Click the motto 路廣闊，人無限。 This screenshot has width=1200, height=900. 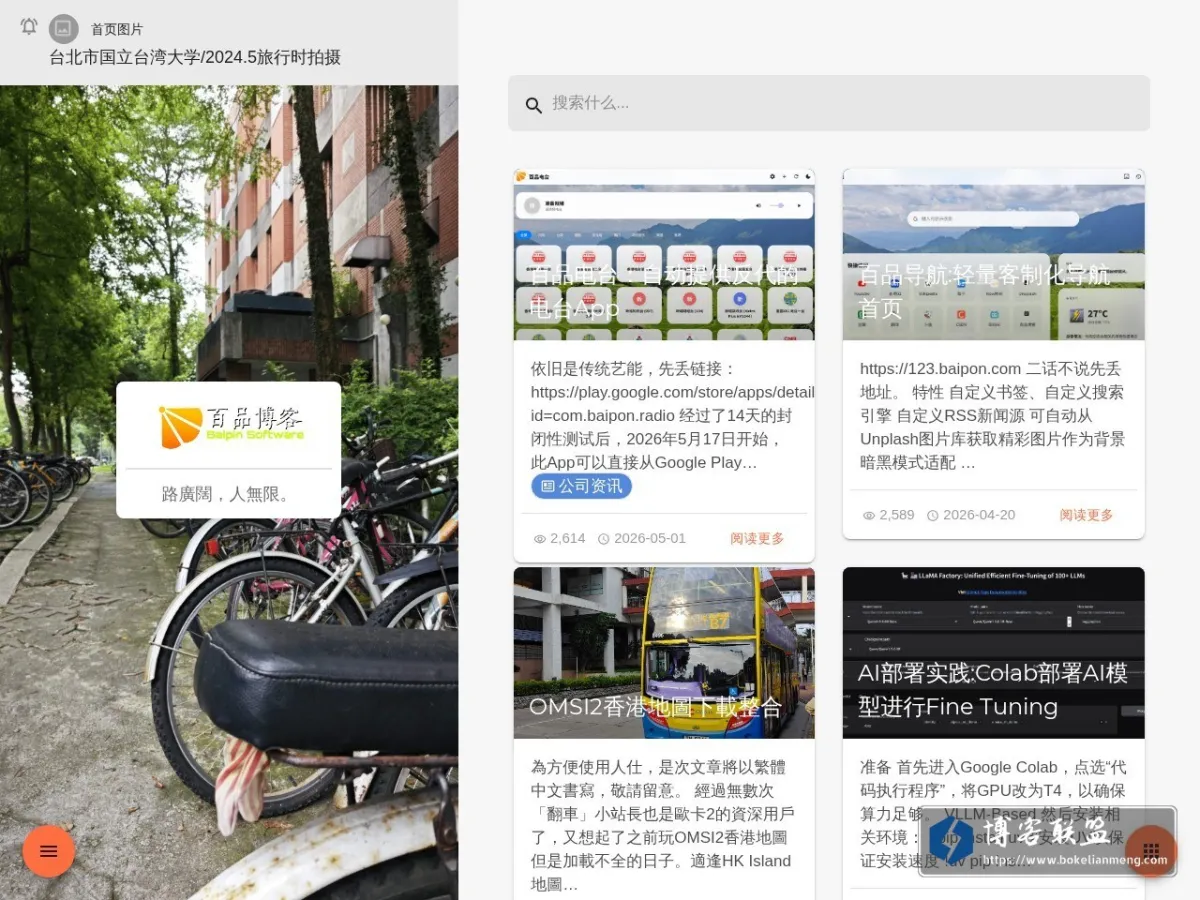click(x=228, y=494)
